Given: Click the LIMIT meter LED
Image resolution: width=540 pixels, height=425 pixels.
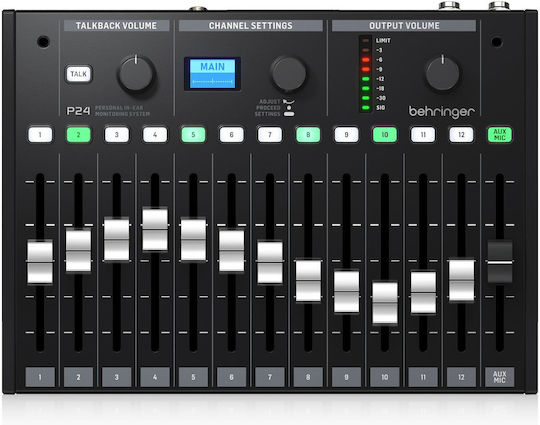Looking at the screenshot, I should pos(366,41).
